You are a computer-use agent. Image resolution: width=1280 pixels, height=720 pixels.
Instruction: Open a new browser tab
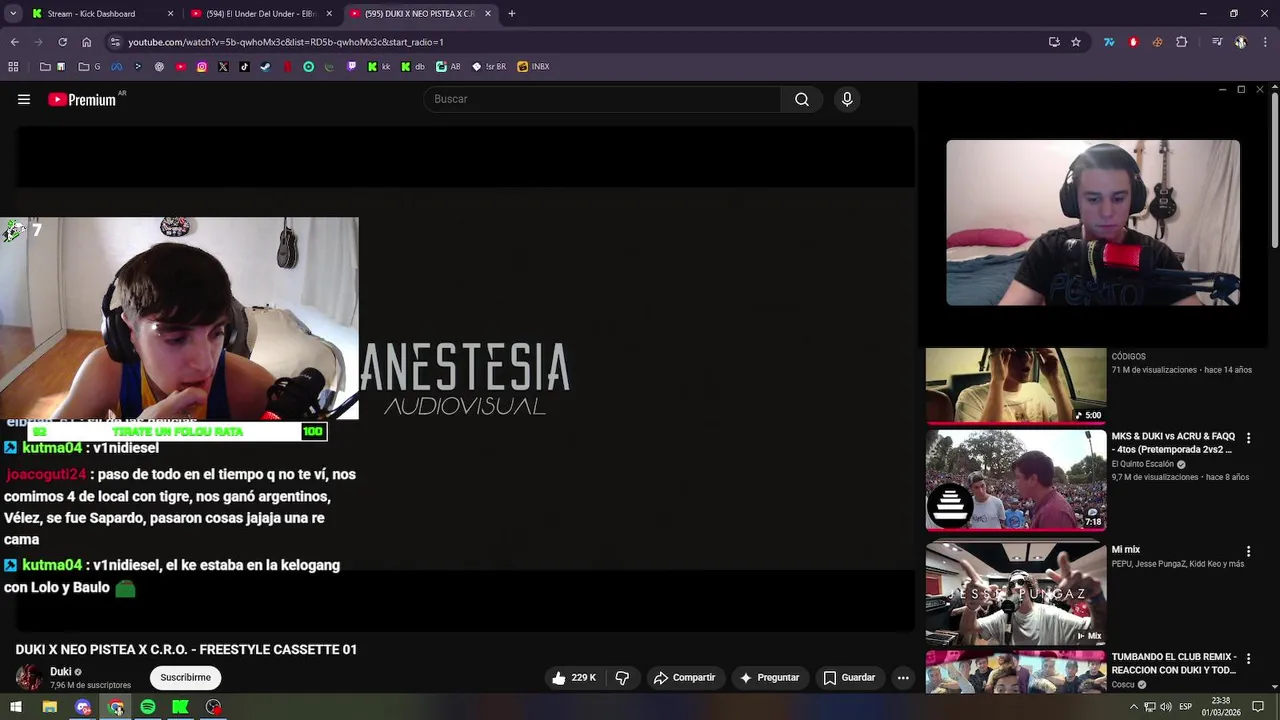point(512,14)
